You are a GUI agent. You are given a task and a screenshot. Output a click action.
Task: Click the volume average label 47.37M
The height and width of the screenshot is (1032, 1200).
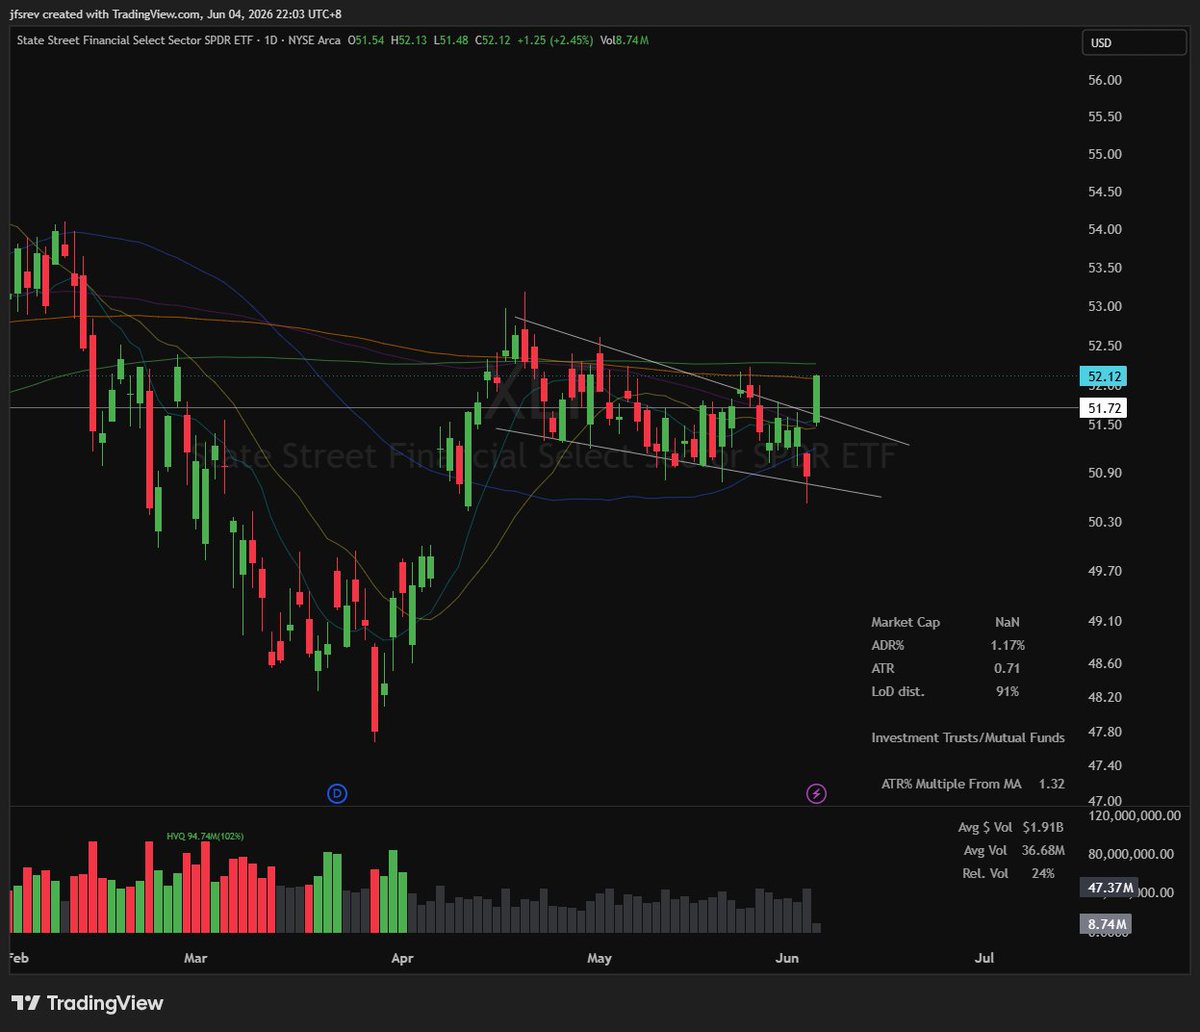click(x=1108, y=888)
